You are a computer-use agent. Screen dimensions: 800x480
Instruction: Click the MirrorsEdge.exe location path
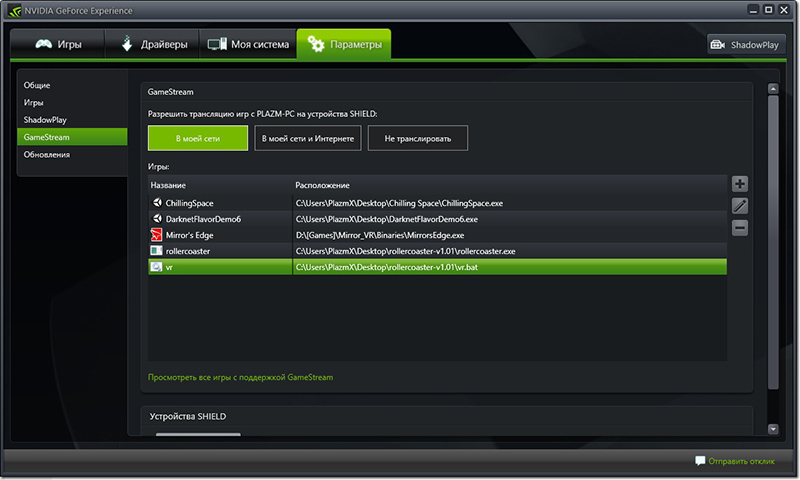[380, 235]
